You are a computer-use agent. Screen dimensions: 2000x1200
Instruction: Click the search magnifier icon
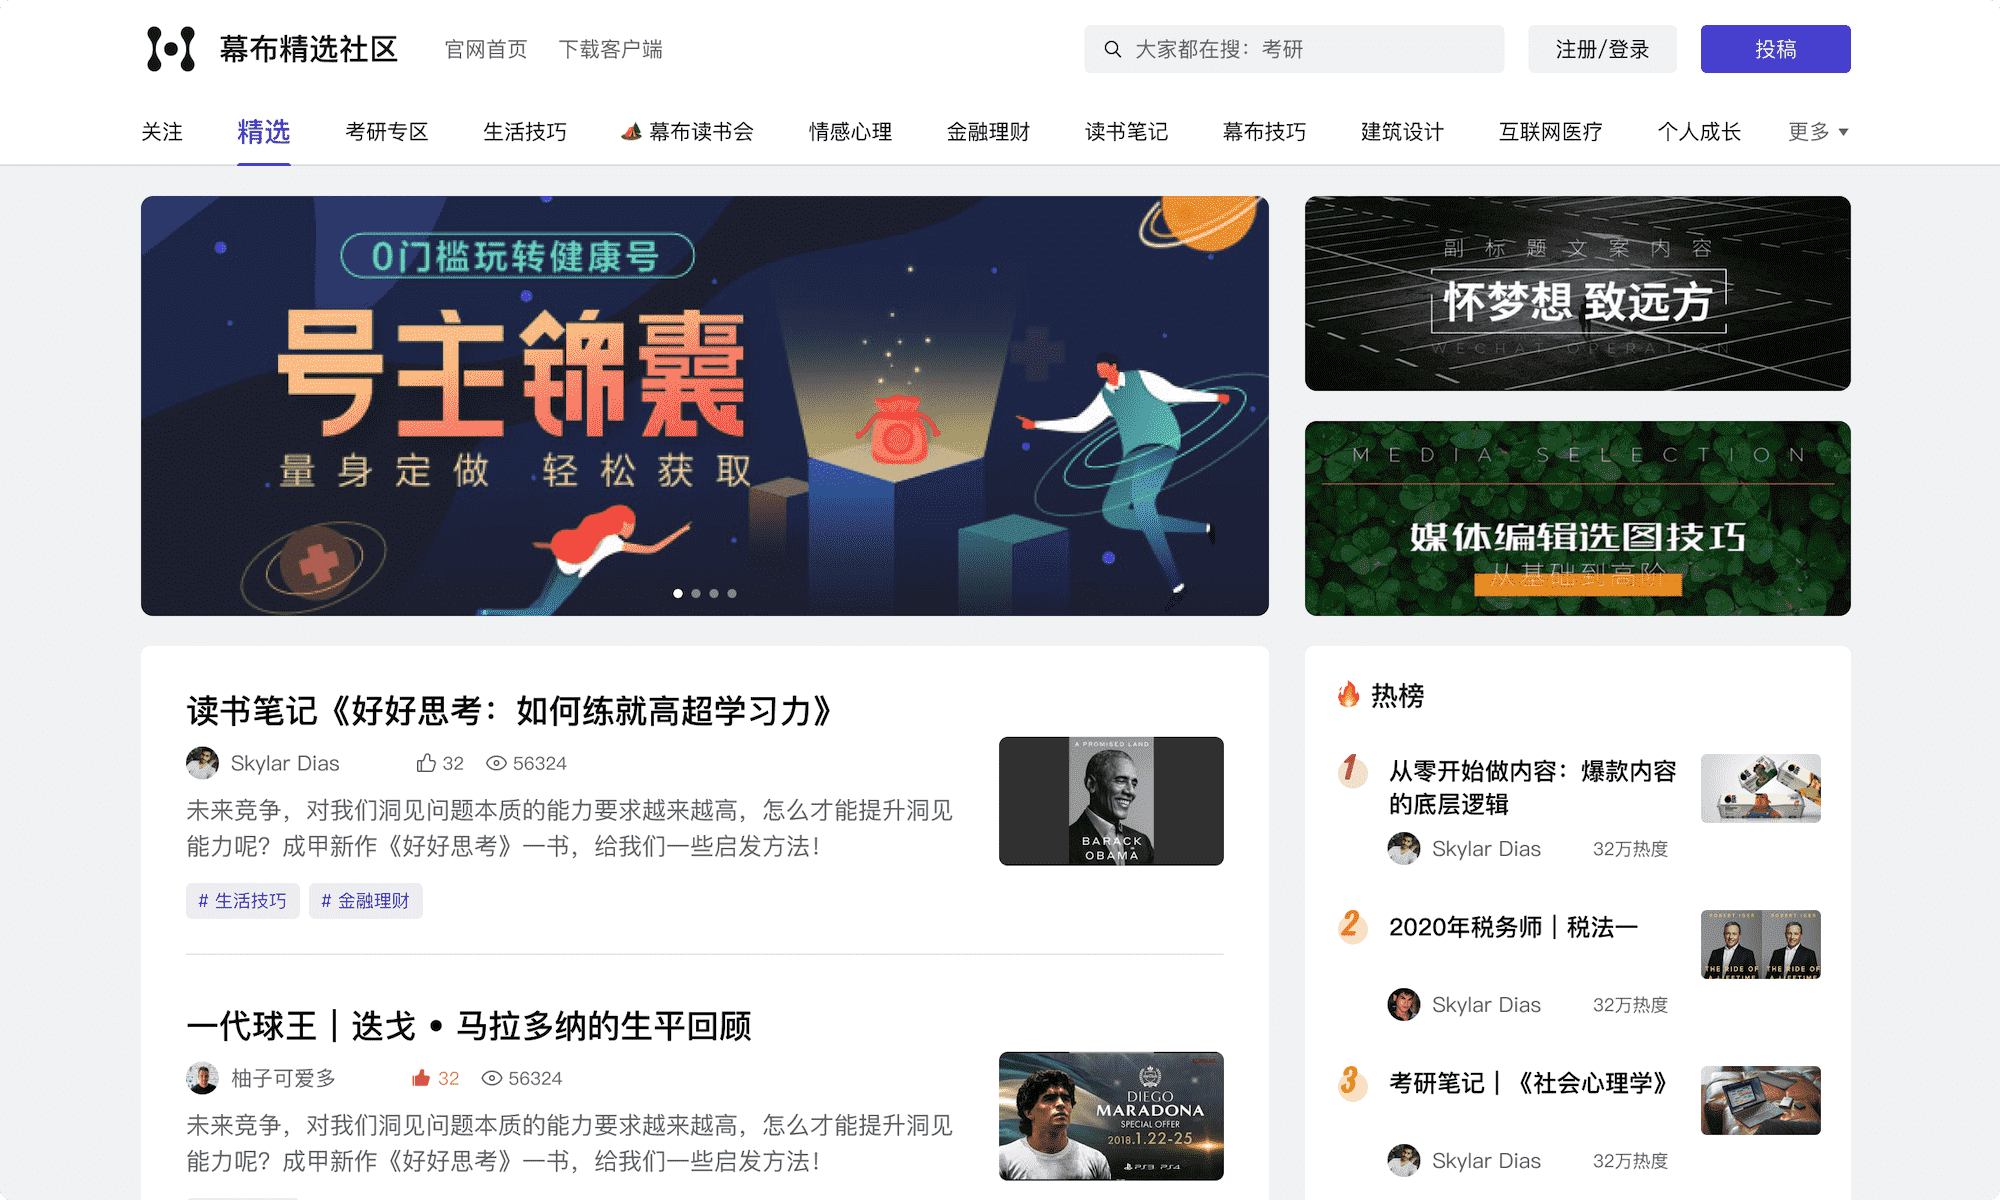pos(1112,49)
